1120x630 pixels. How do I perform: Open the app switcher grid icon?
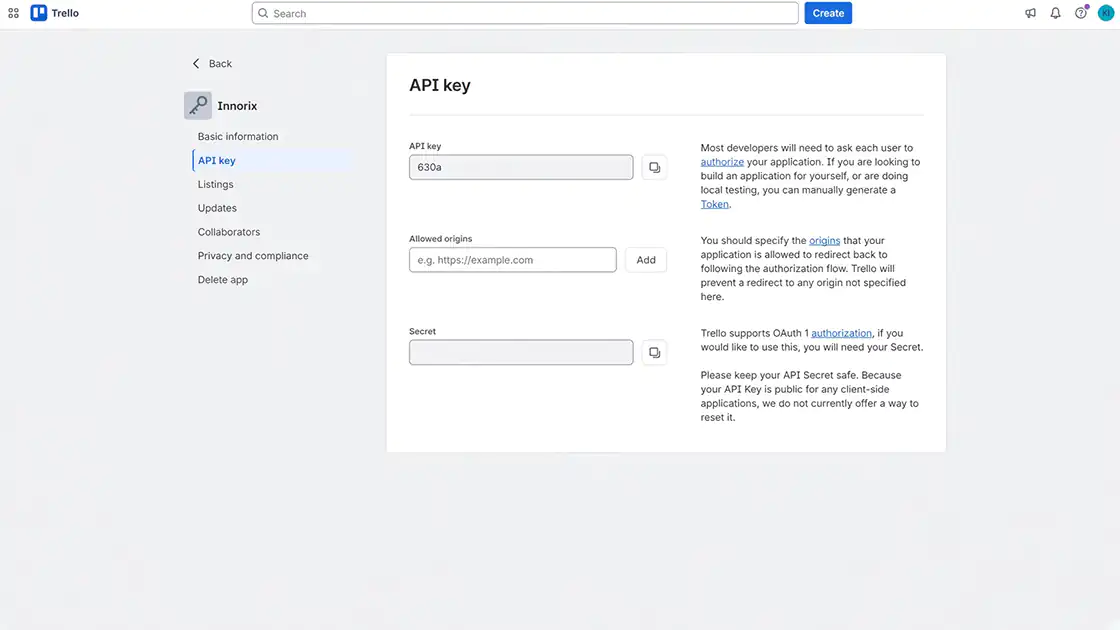click(14, 13)
